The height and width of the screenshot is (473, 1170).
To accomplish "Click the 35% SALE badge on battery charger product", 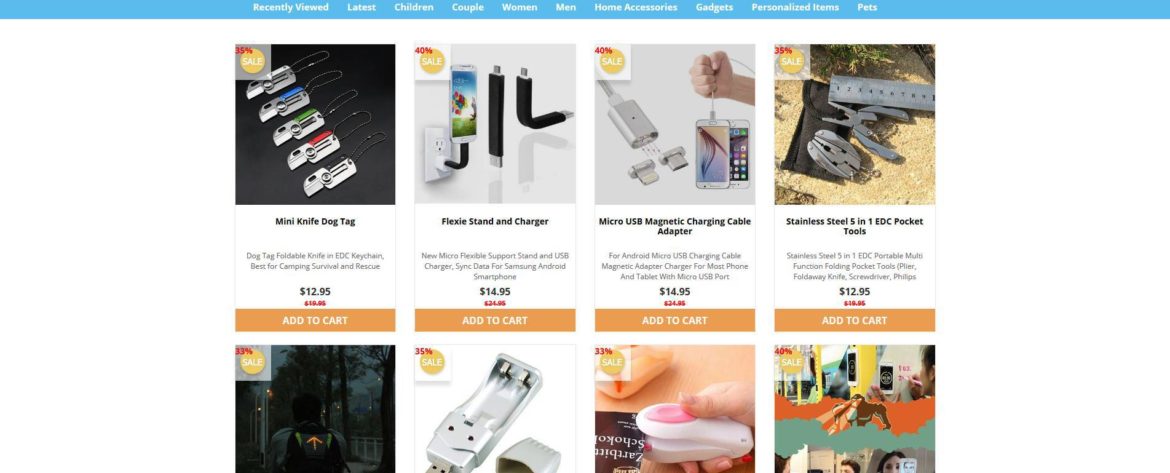I will pos(432,362).
